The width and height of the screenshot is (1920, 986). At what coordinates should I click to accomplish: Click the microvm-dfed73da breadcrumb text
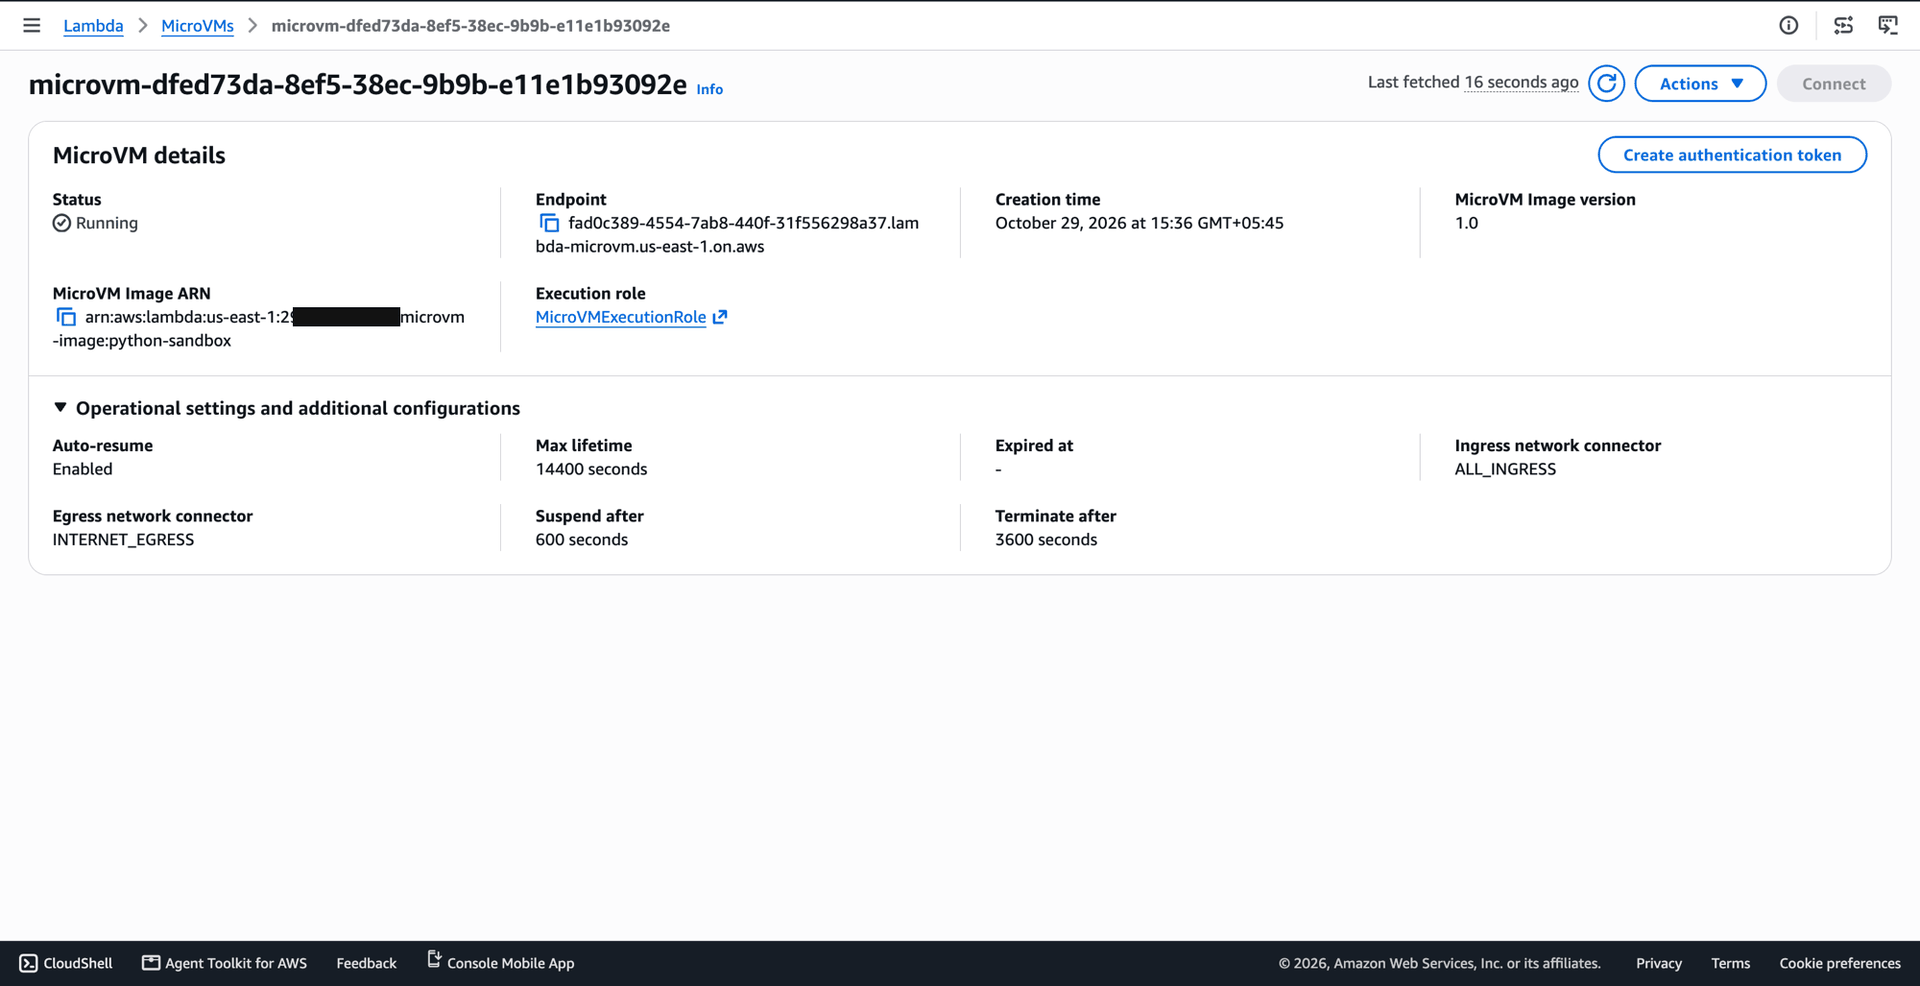471,26
